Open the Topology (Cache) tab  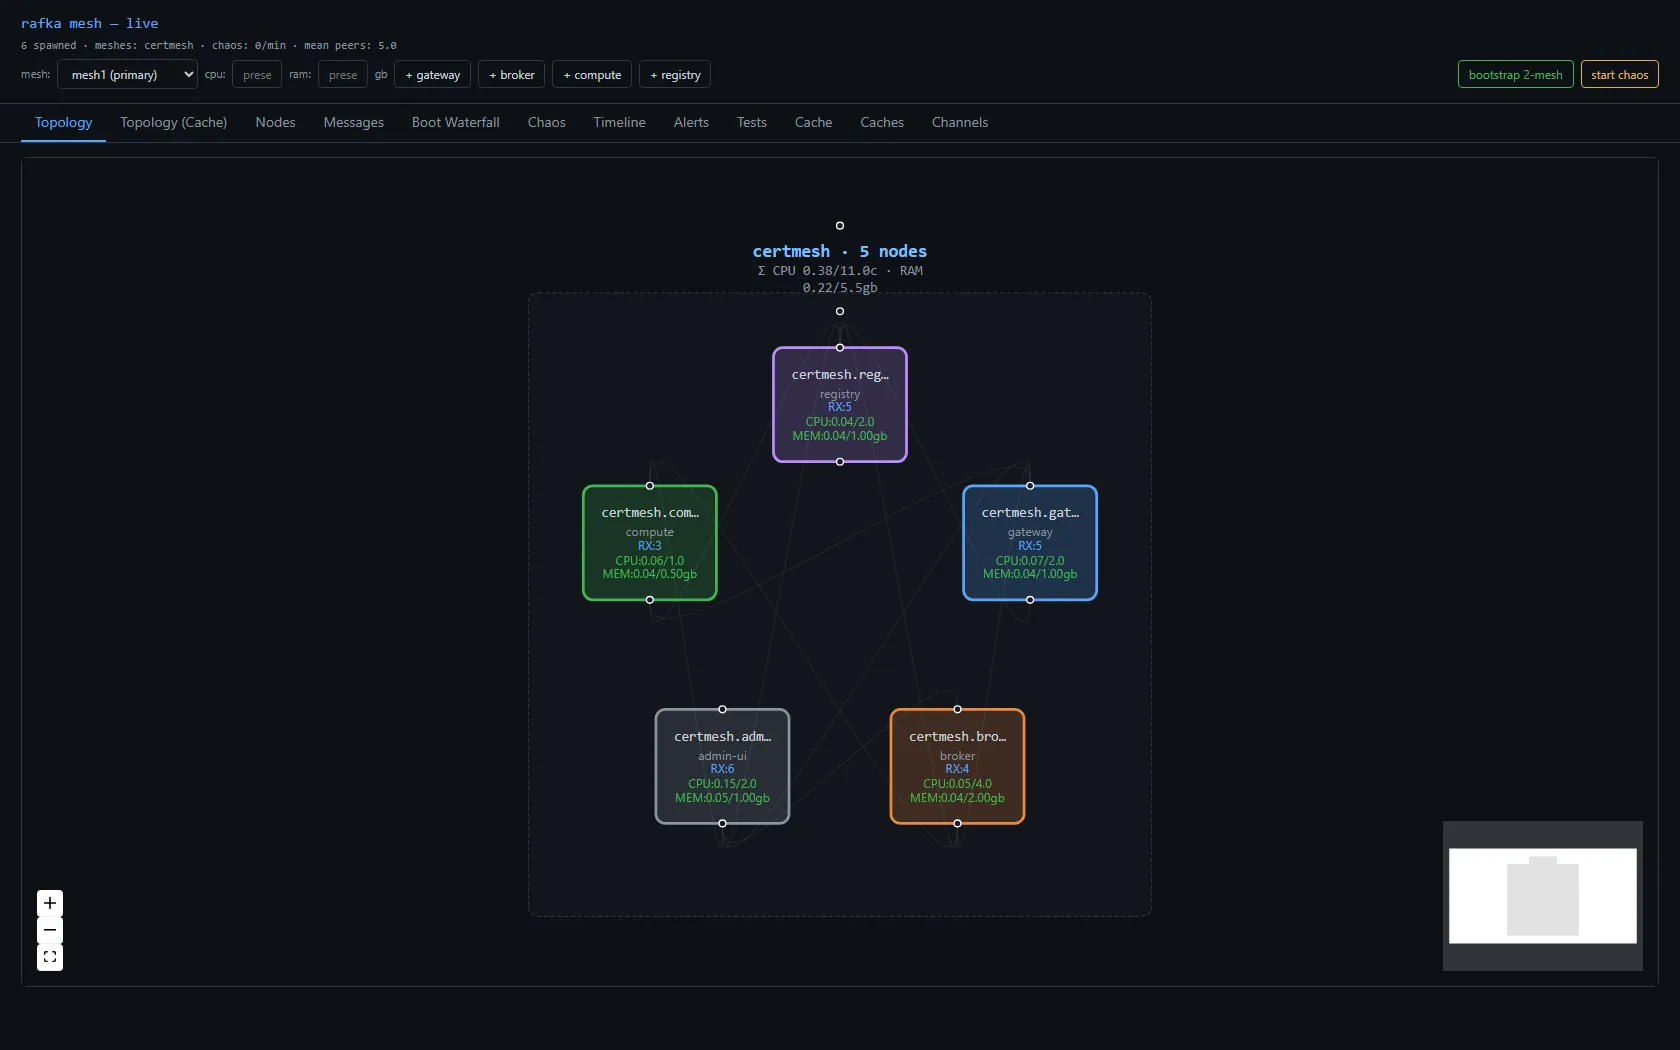pos(173,122)
